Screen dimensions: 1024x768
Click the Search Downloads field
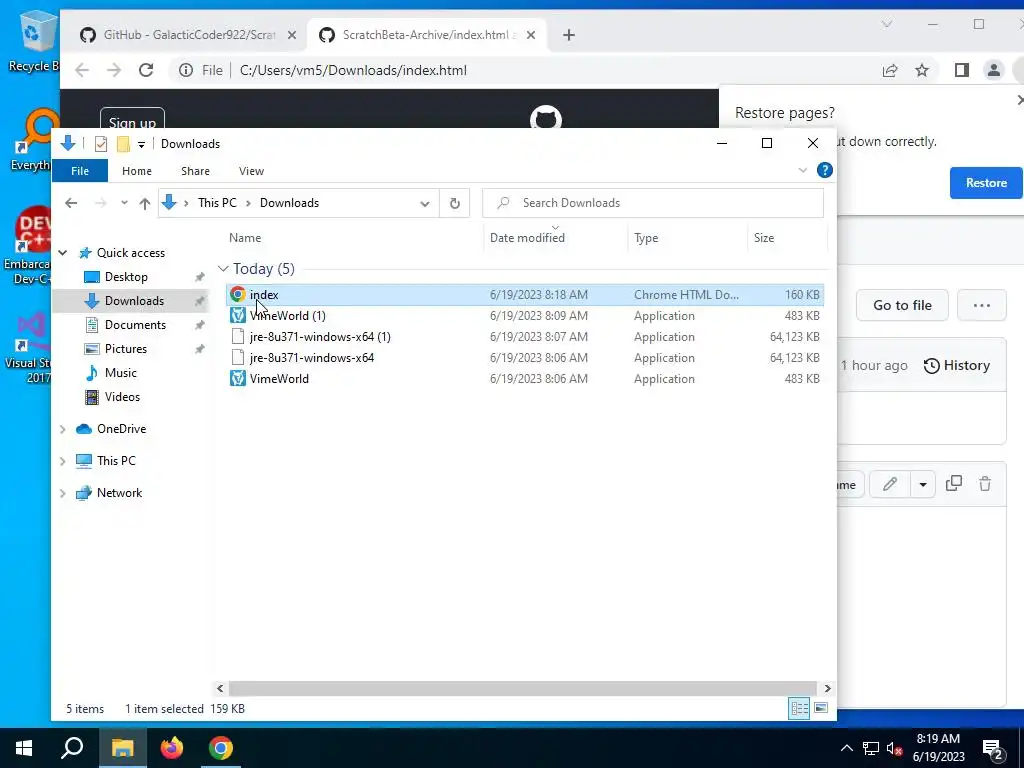click(653, 203)
